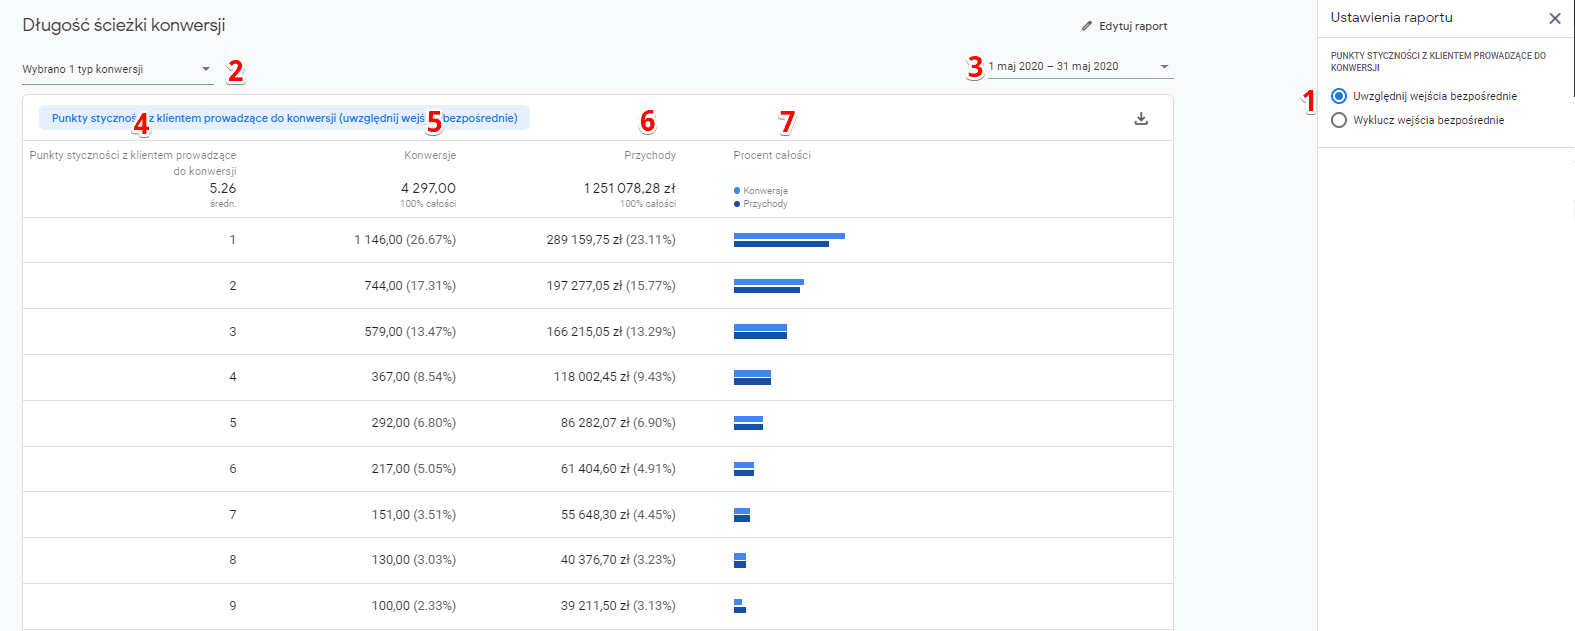Open Edytuj raport link
The height and width of the screenshot is (631, 1575).
coord(1124,26)
